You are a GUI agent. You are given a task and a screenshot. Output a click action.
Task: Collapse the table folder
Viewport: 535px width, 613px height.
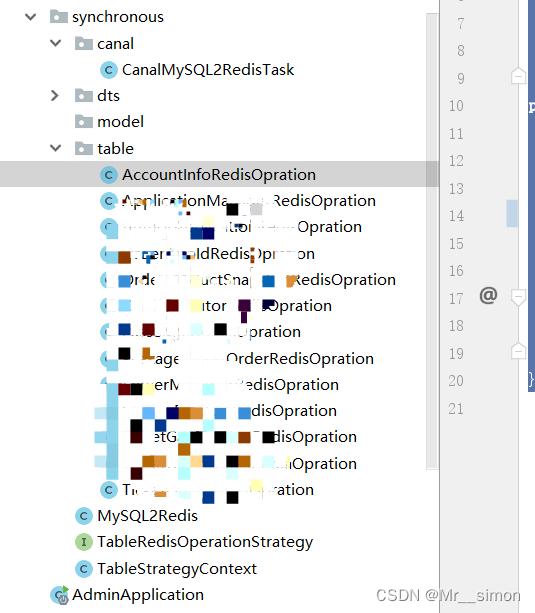[x=56, y=148]
